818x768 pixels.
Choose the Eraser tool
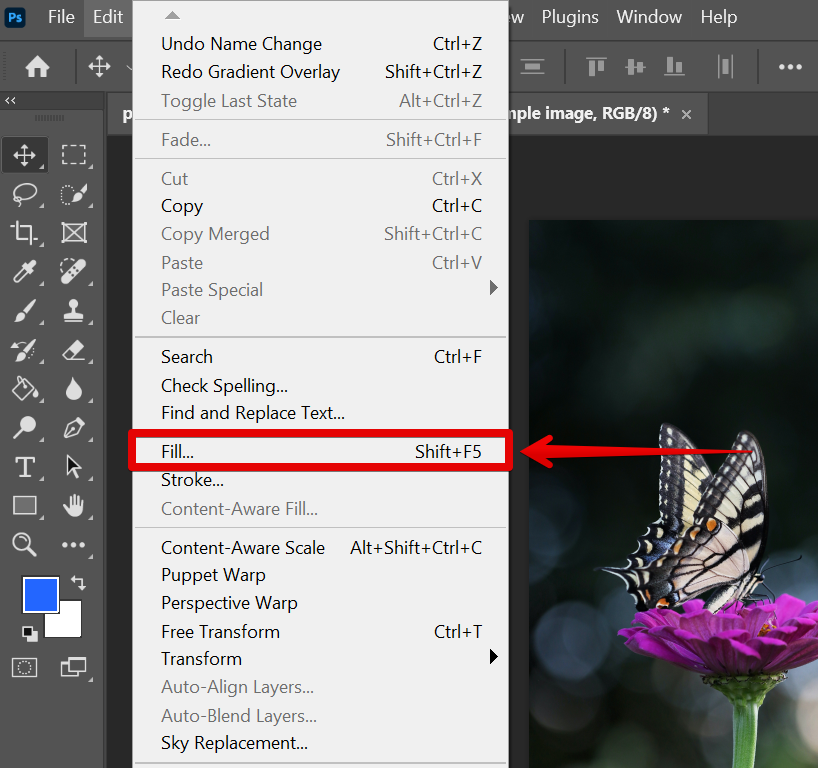(74, 349)
